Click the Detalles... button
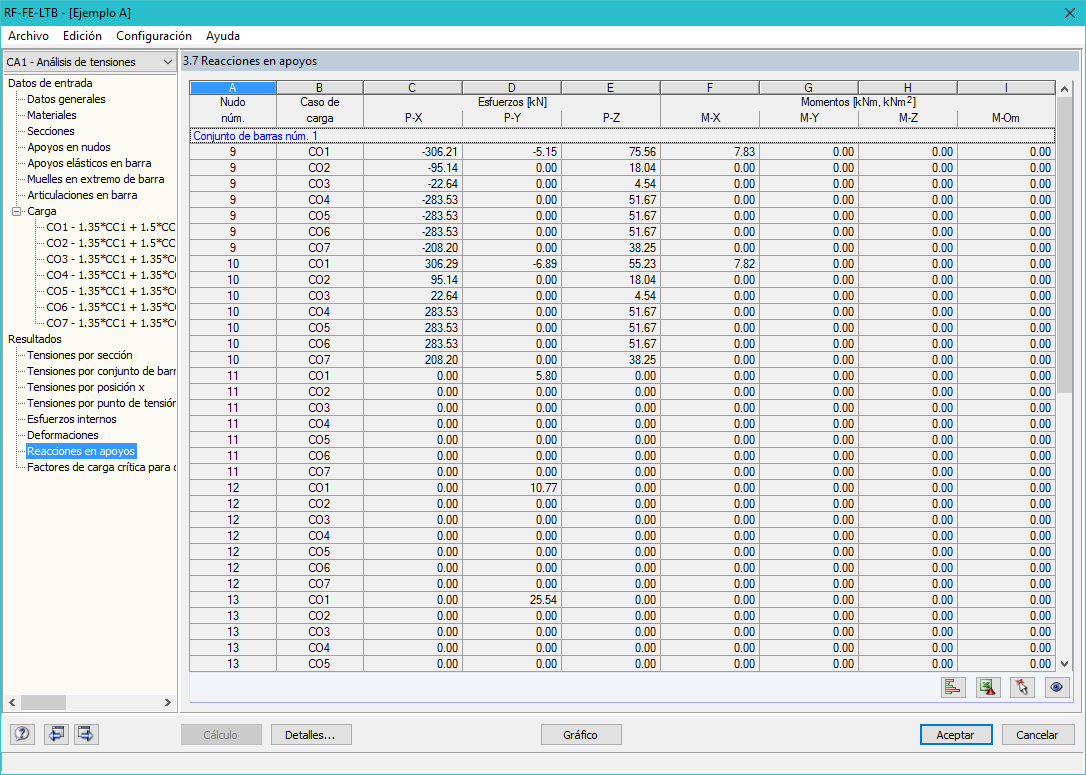 pos(311,735)
